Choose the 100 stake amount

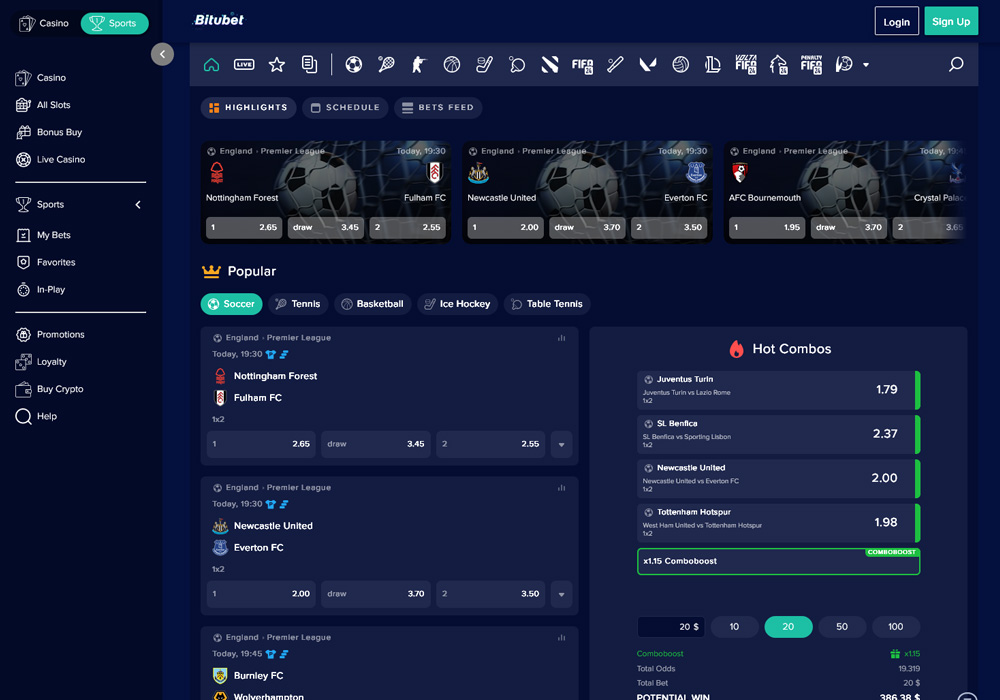(x=895, y=627)
